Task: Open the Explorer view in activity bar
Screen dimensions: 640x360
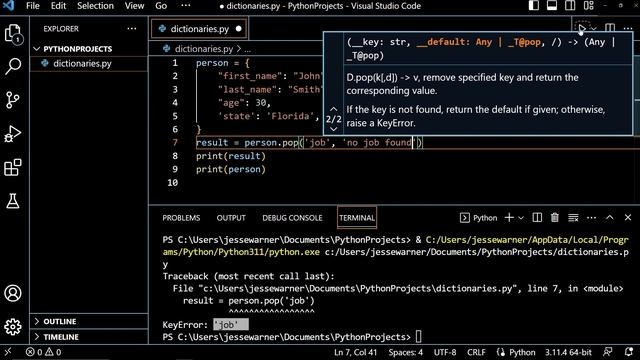Action: (13, 33)
